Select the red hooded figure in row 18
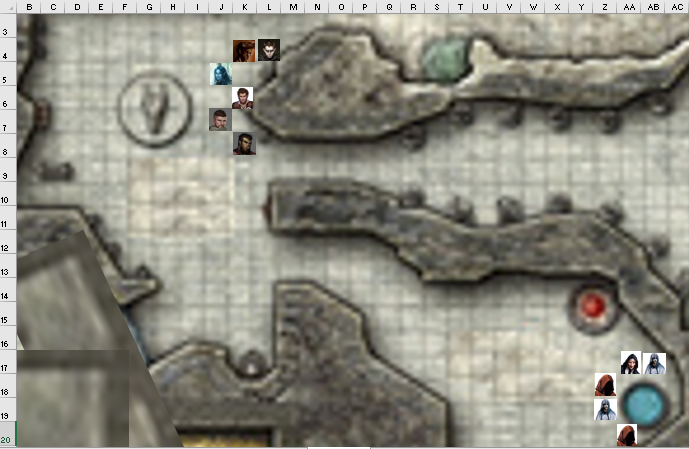 click(x=606, y=385)
